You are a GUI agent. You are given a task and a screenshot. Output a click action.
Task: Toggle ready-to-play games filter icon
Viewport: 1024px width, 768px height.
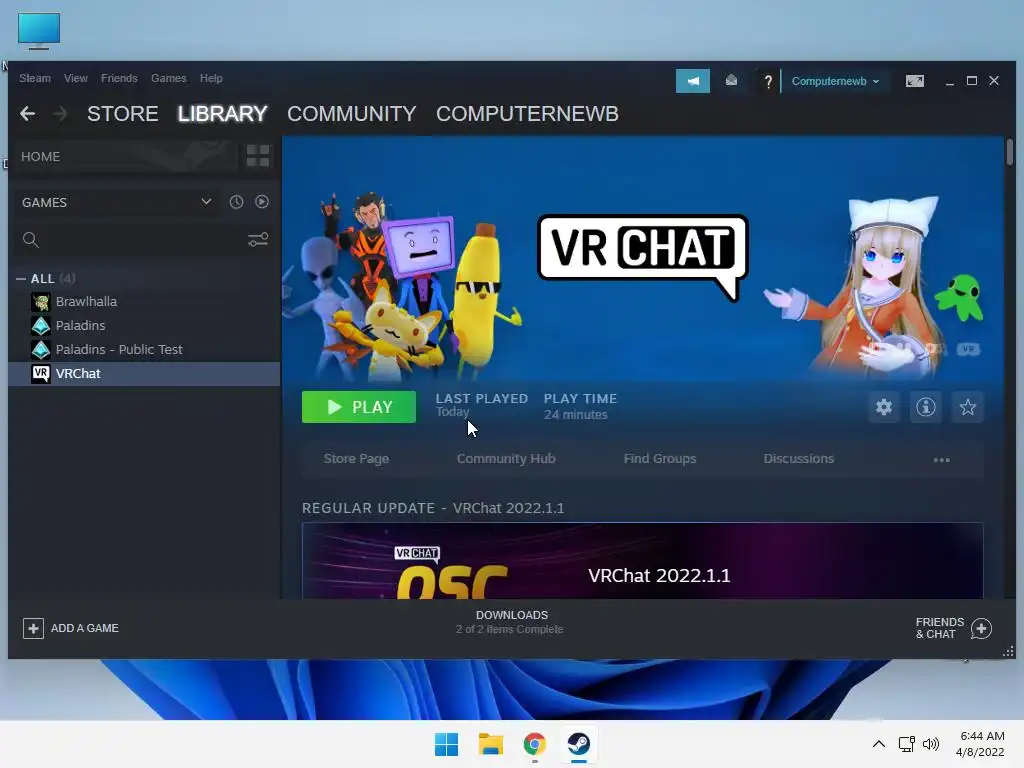pyautogui.click(x=262, y=202)
